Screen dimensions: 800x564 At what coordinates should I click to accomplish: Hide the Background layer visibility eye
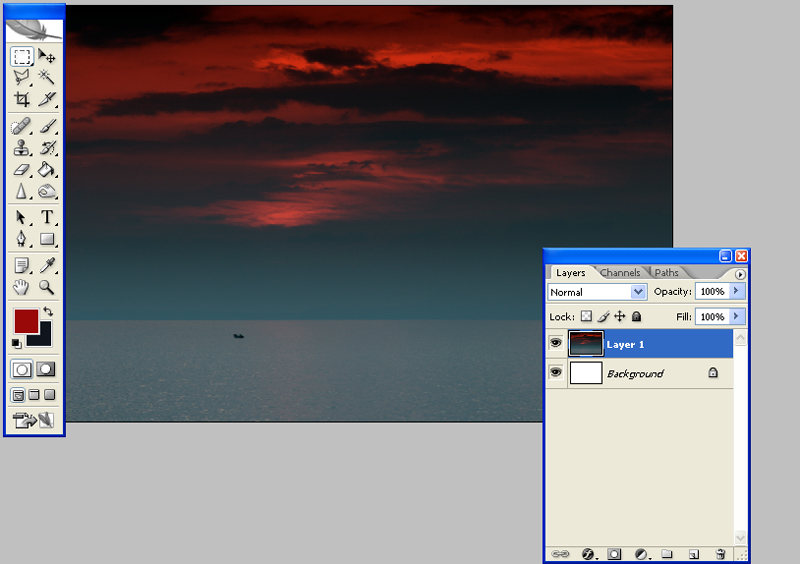pos(556,372)
